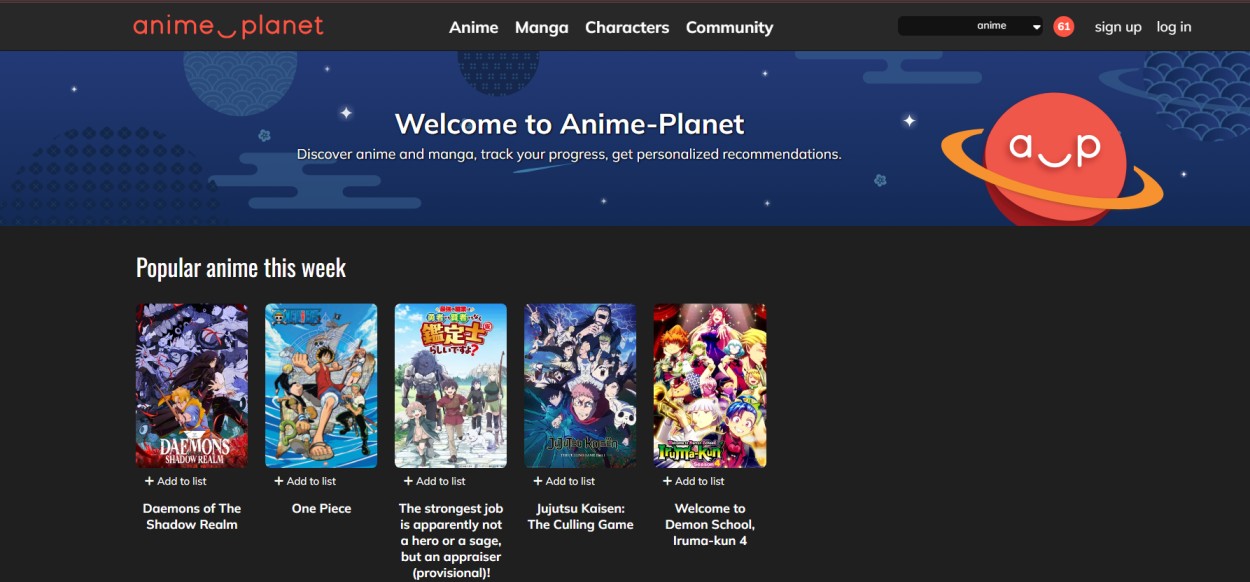
Task: Open Welcome to Demon School title link
Action: click(710, 524)
